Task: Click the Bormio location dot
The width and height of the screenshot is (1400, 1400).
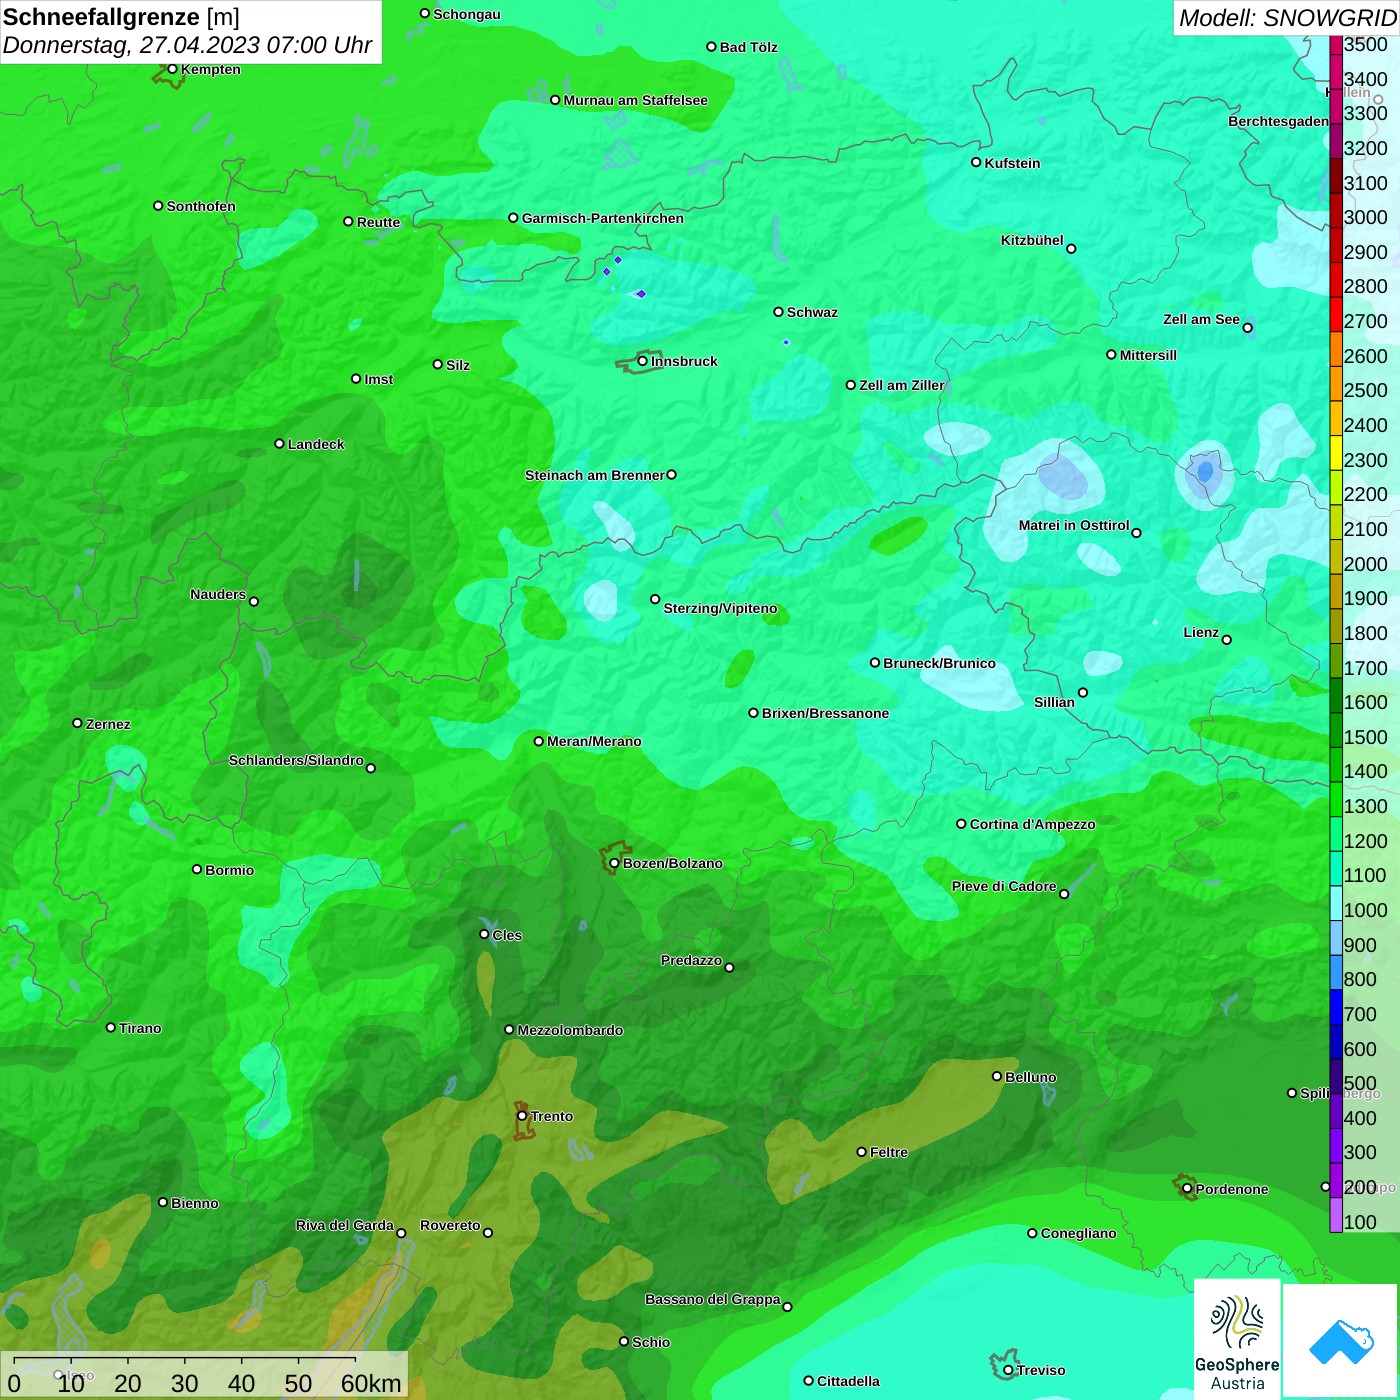Action: click(x=197, y=869)
